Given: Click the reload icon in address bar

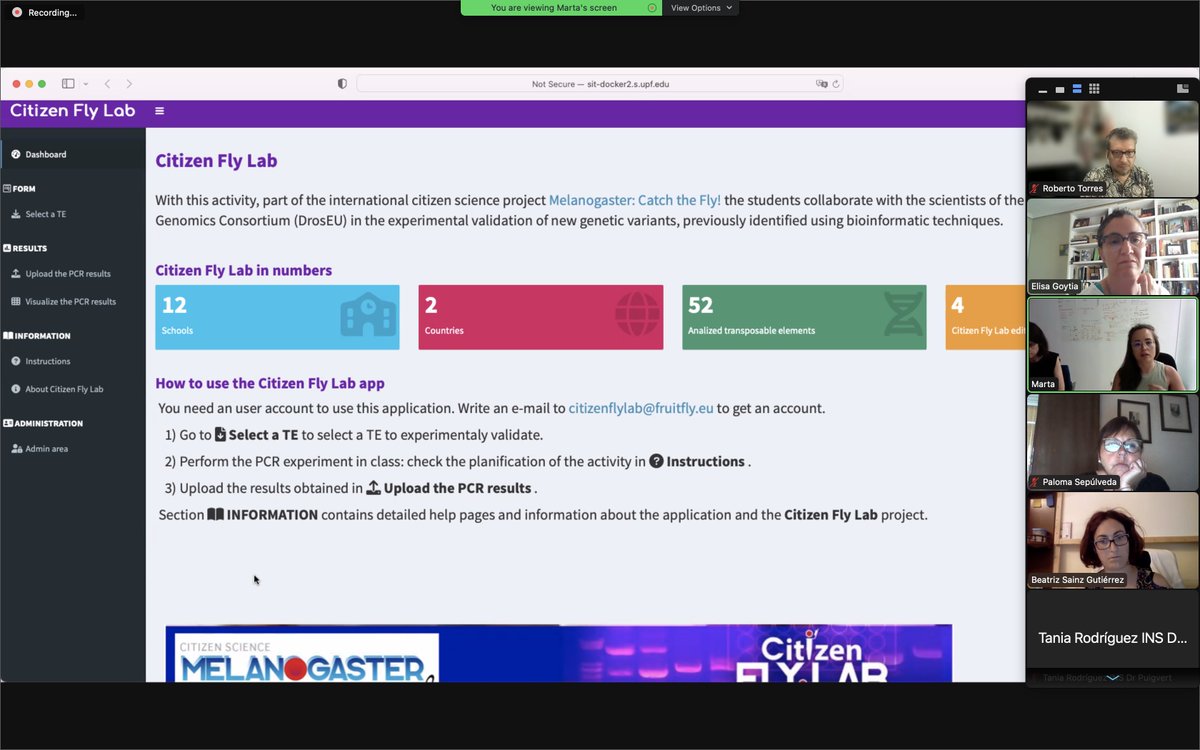Looking at the screenshot, I should point(836,84).
